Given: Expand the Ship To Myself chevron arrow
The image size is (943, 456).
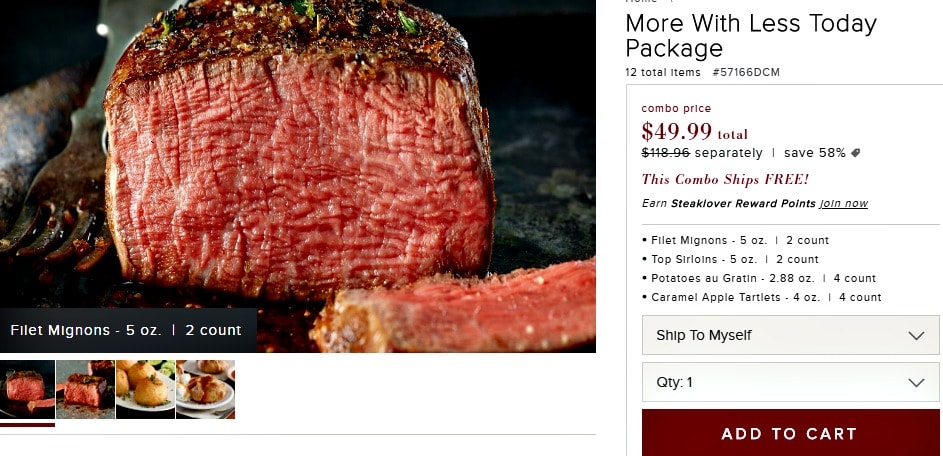Looking at the screenshot, I should pos(916,335).
